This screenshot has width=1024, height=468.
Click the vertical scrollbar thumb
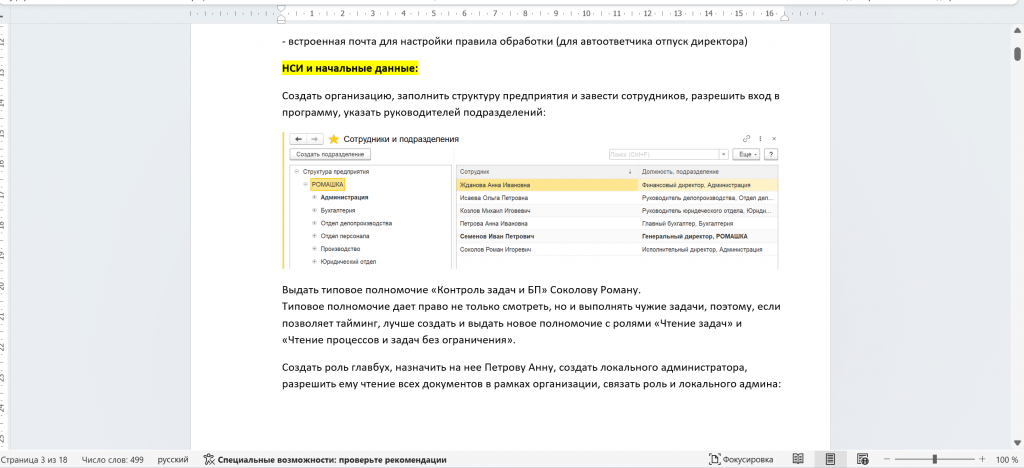point(1017,53)
